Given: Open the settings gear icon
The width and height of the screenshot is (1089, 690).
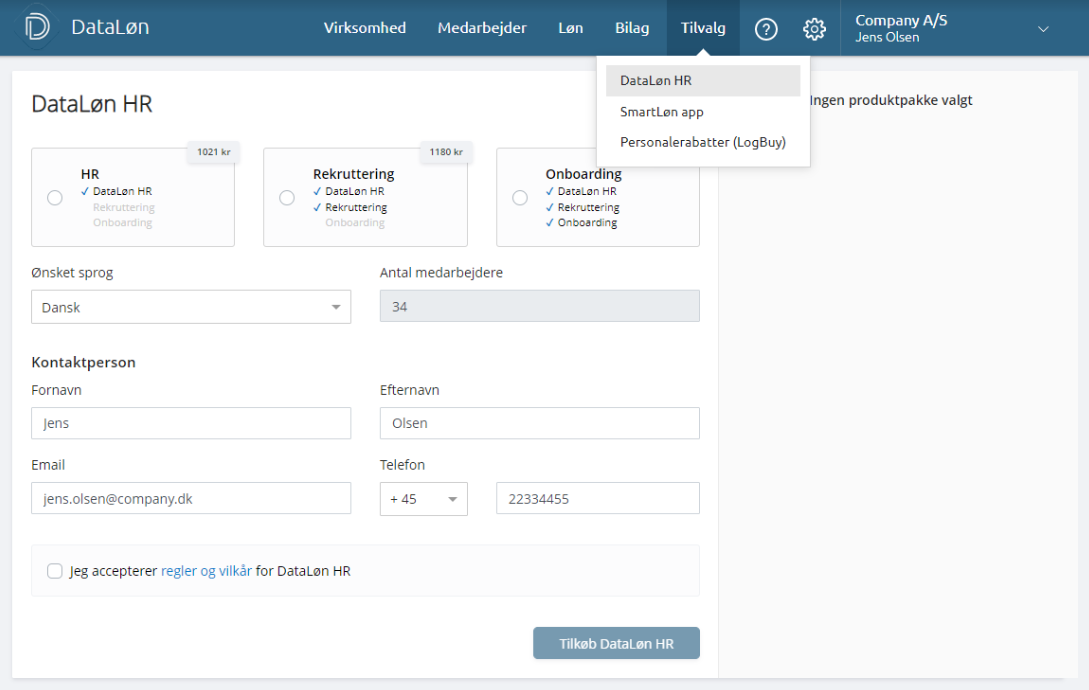Looking at the screenshot, I should pyautogui.click(x=814, y=29).
